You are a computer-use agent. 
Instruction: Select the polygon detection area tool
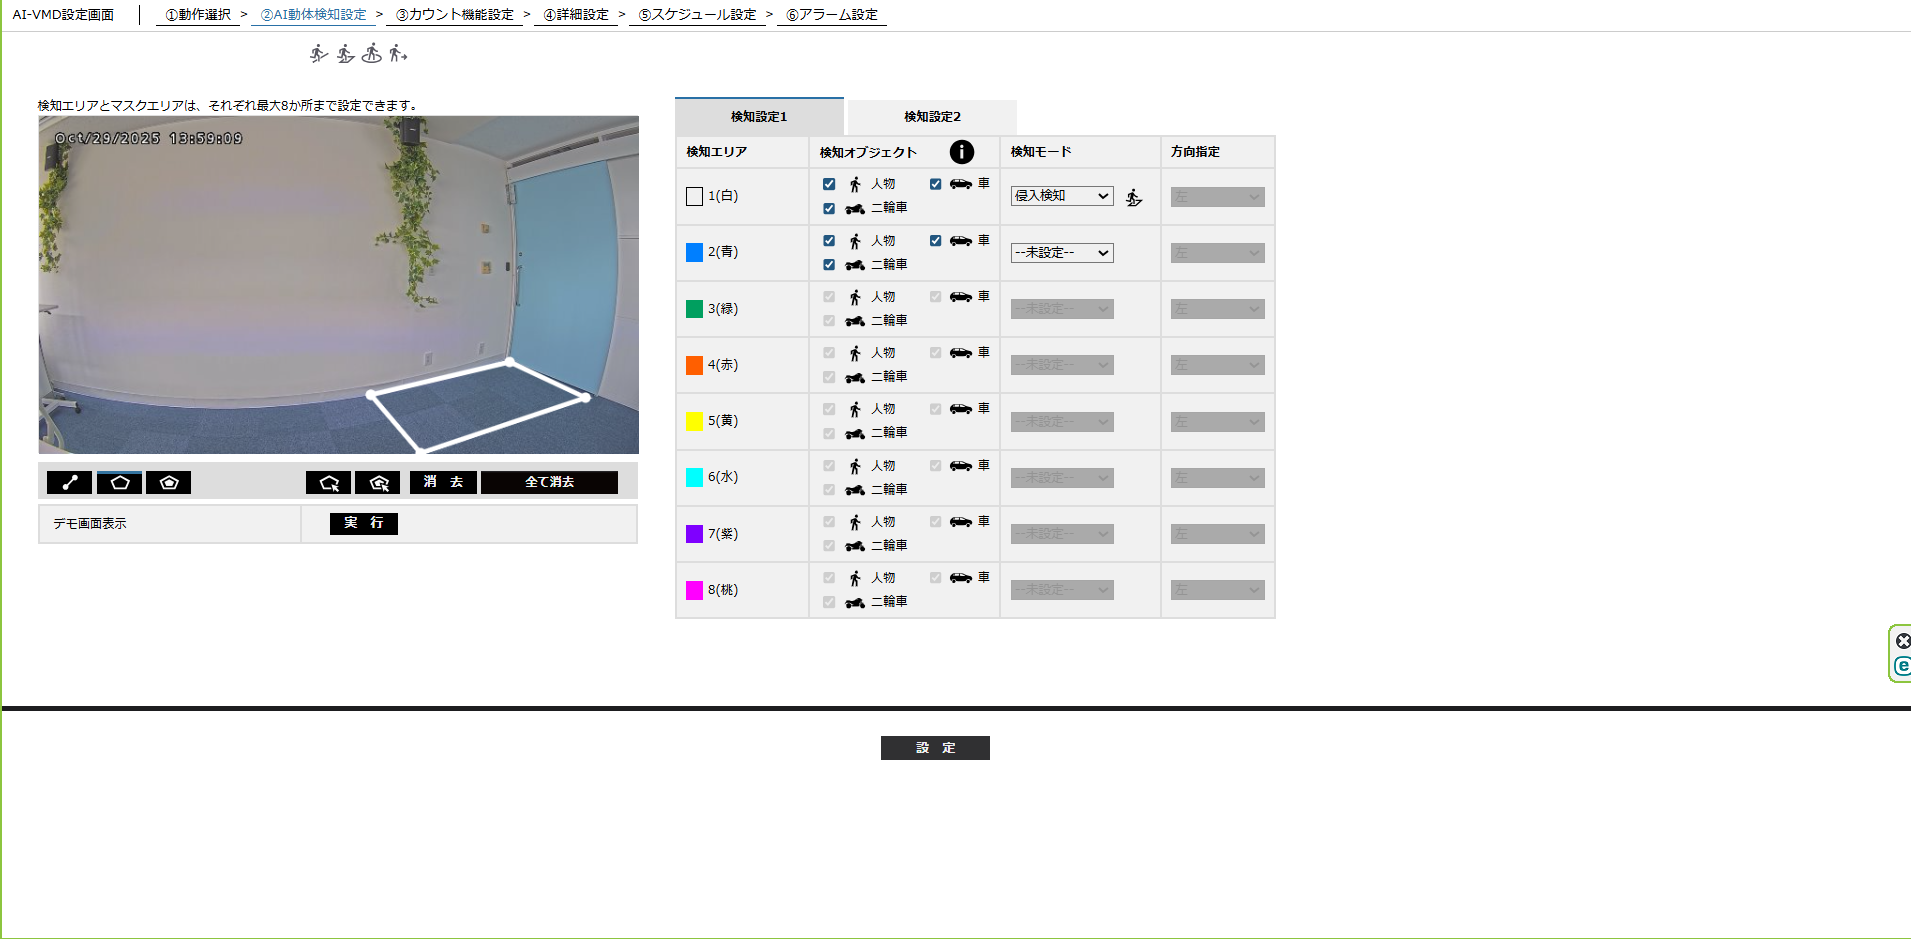pyautogui.click(x=120, y=483)
